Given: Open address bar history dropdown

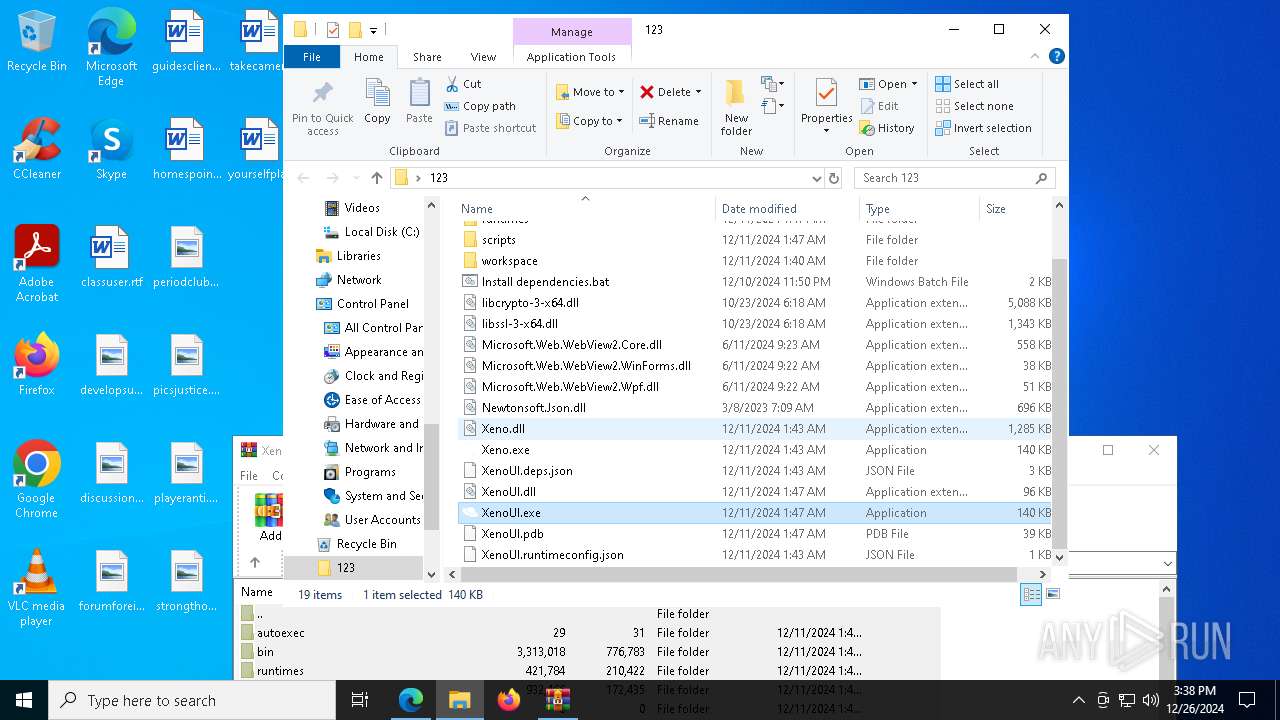Looking at the screenshot, I should coord(817,178).
